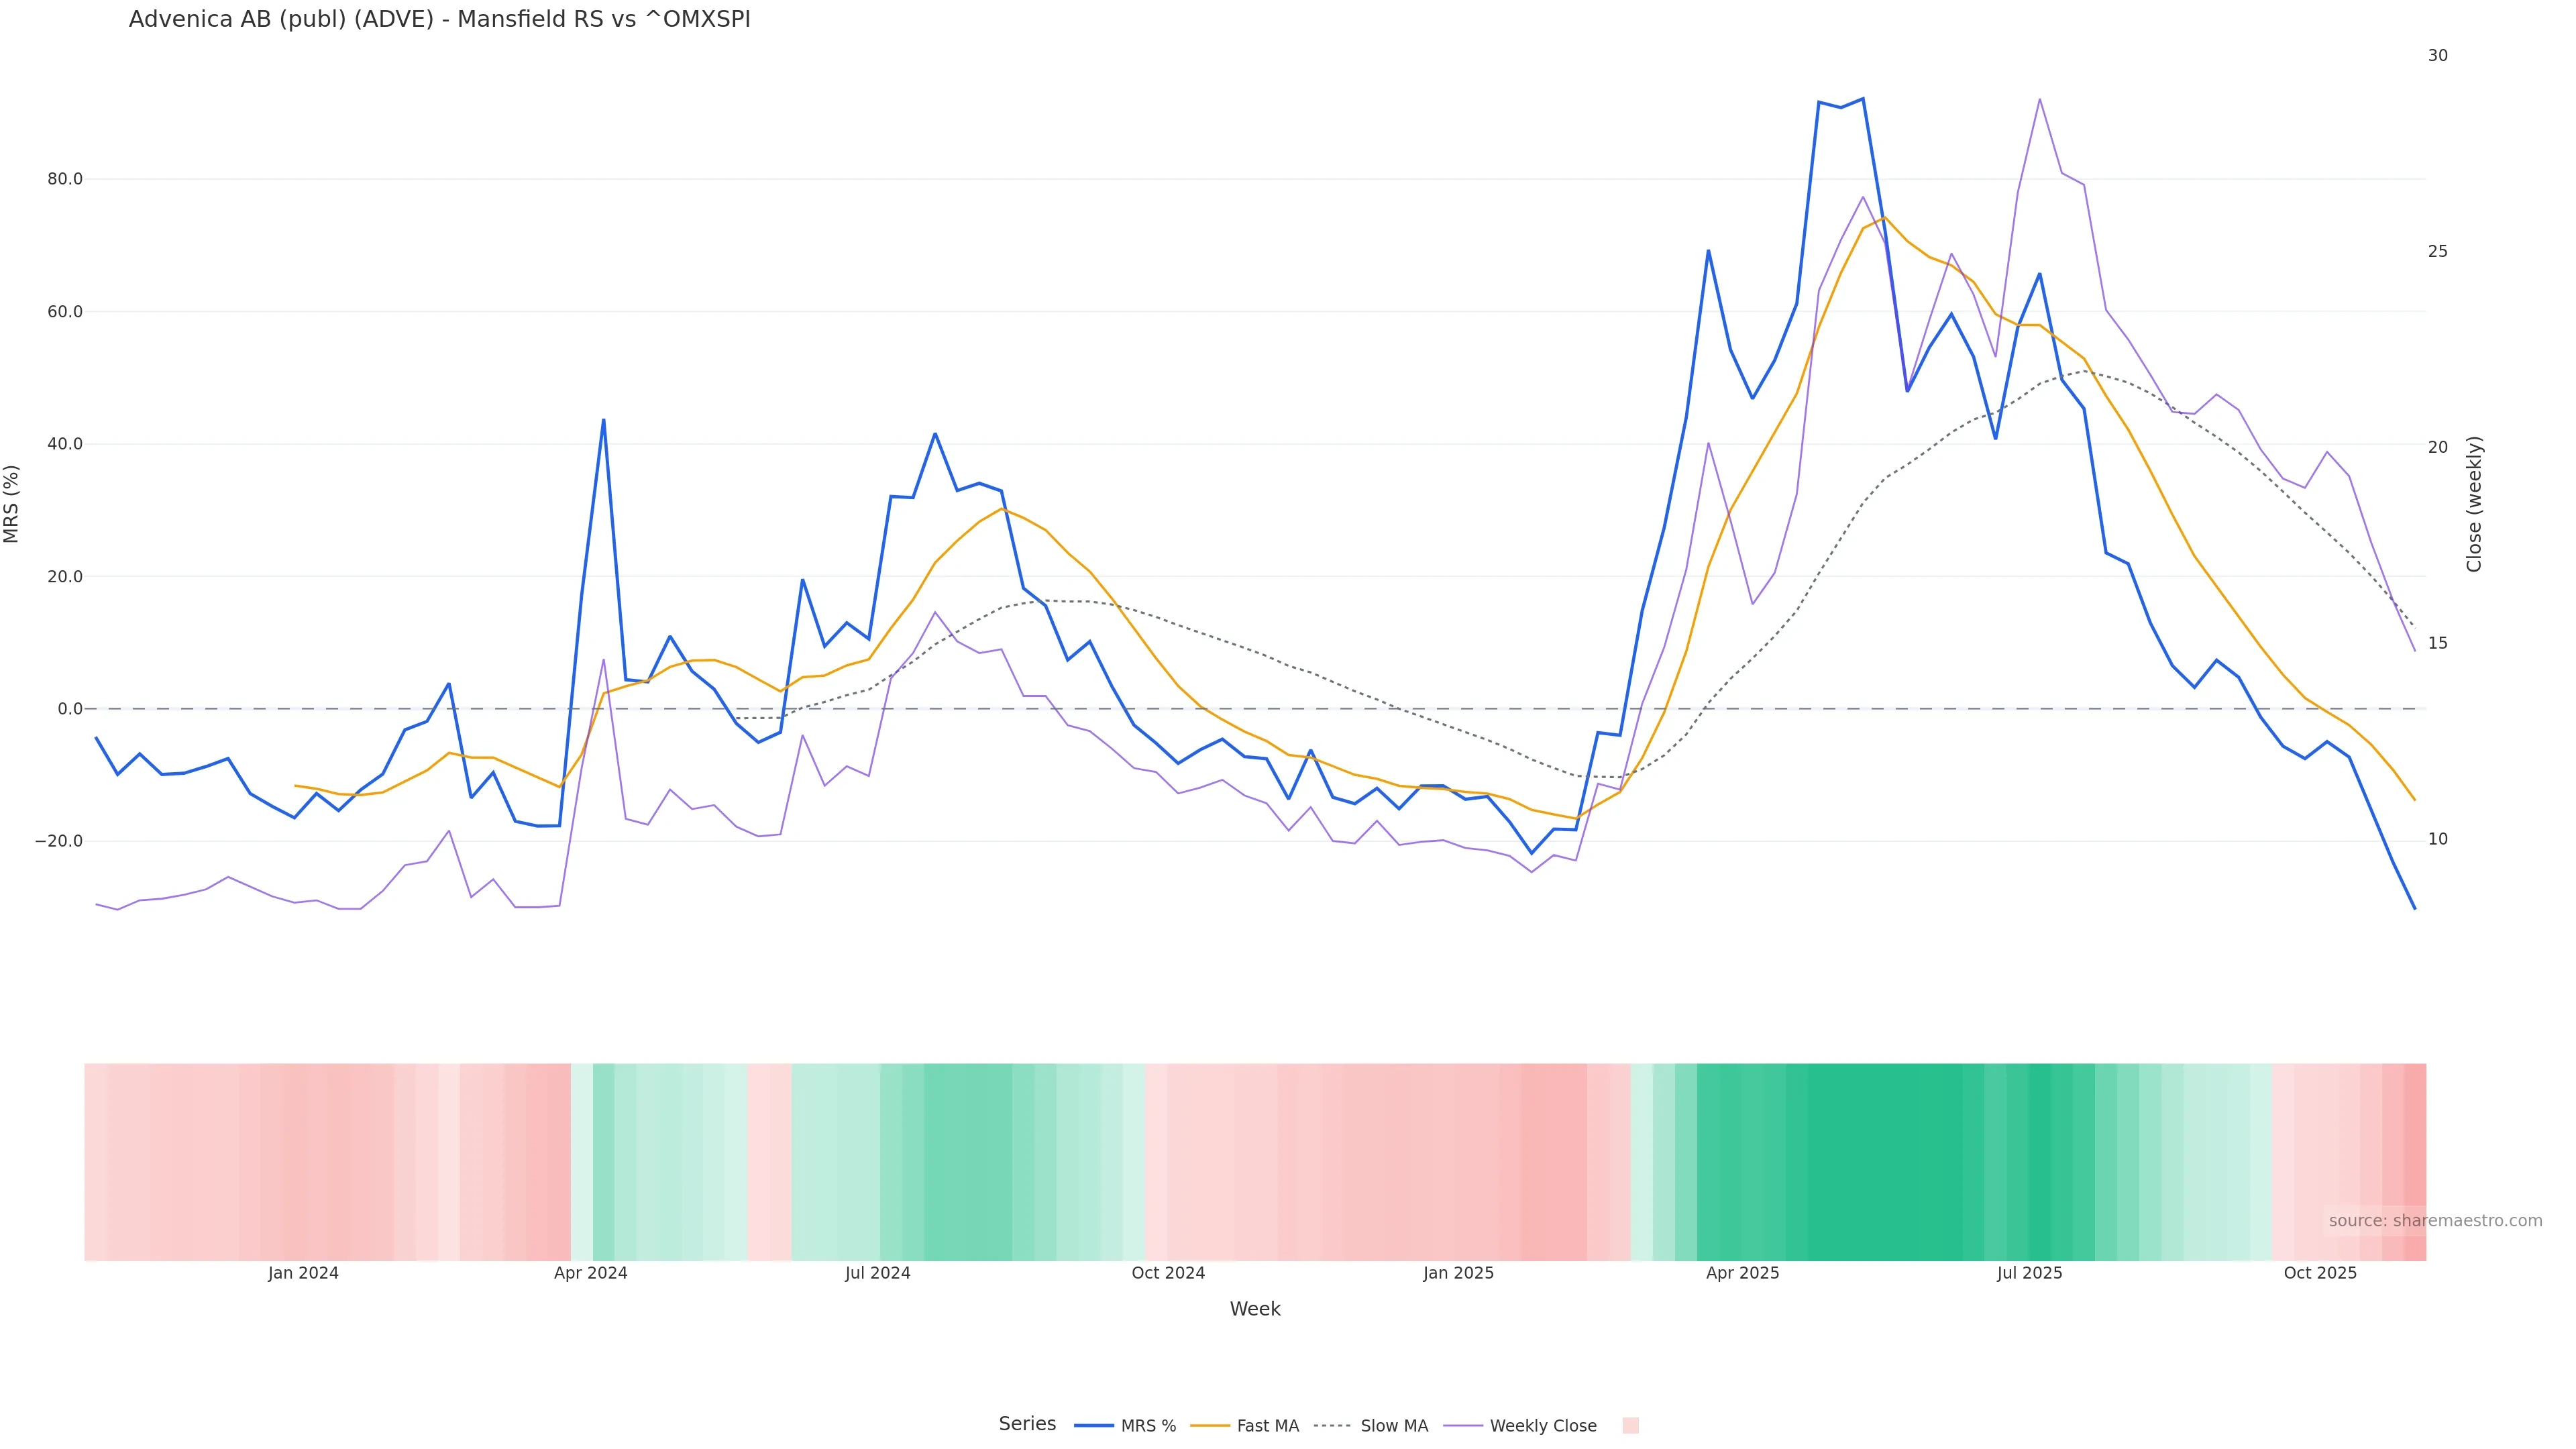
Task: Click the dashed Slow MA legend line icon
Action: click(1332, 1426)
